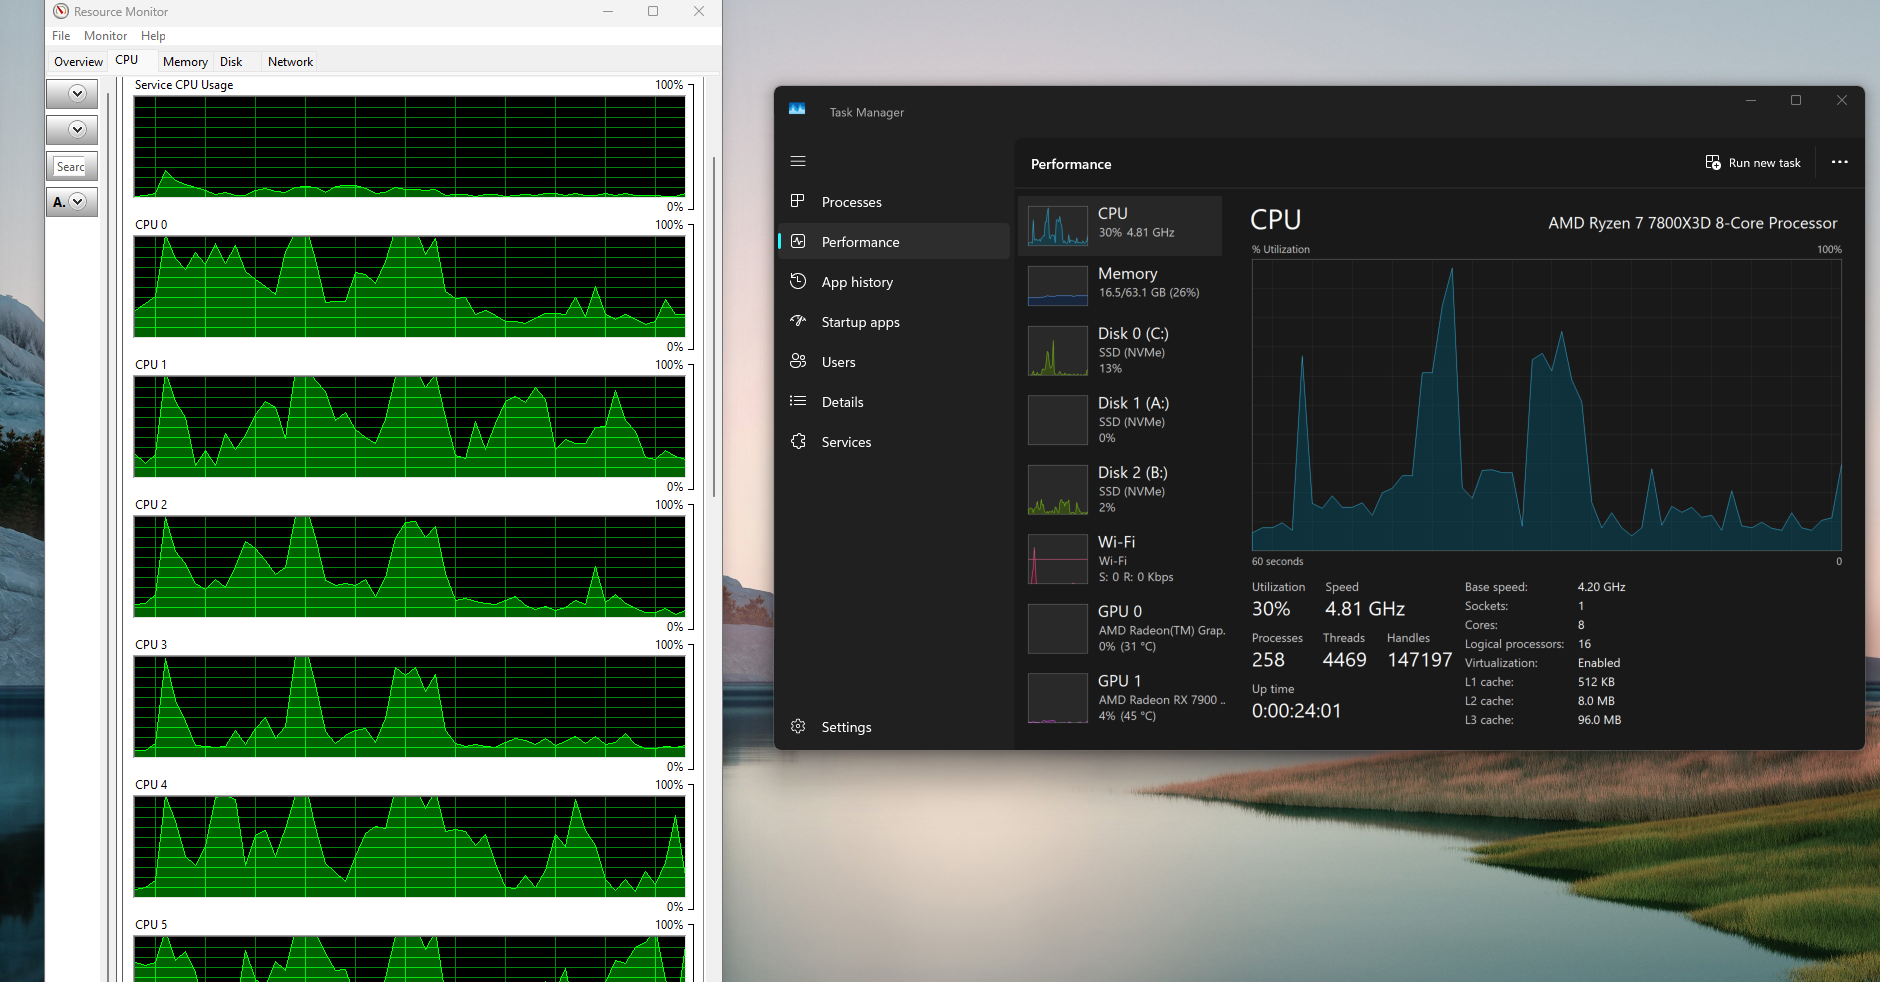The width and height of the screenshot is (1880, 982).
Task: Click the "60 seconds" label below the CPU graph
Action: click(x=1278, y=561)
